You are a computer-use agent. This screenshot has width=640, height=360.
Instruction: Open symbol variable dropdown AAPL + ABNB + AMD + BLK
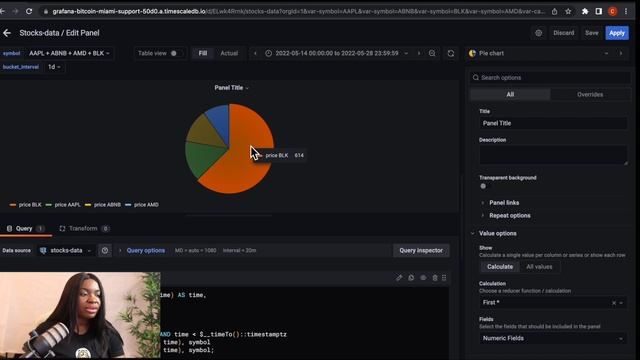[69, 53]
